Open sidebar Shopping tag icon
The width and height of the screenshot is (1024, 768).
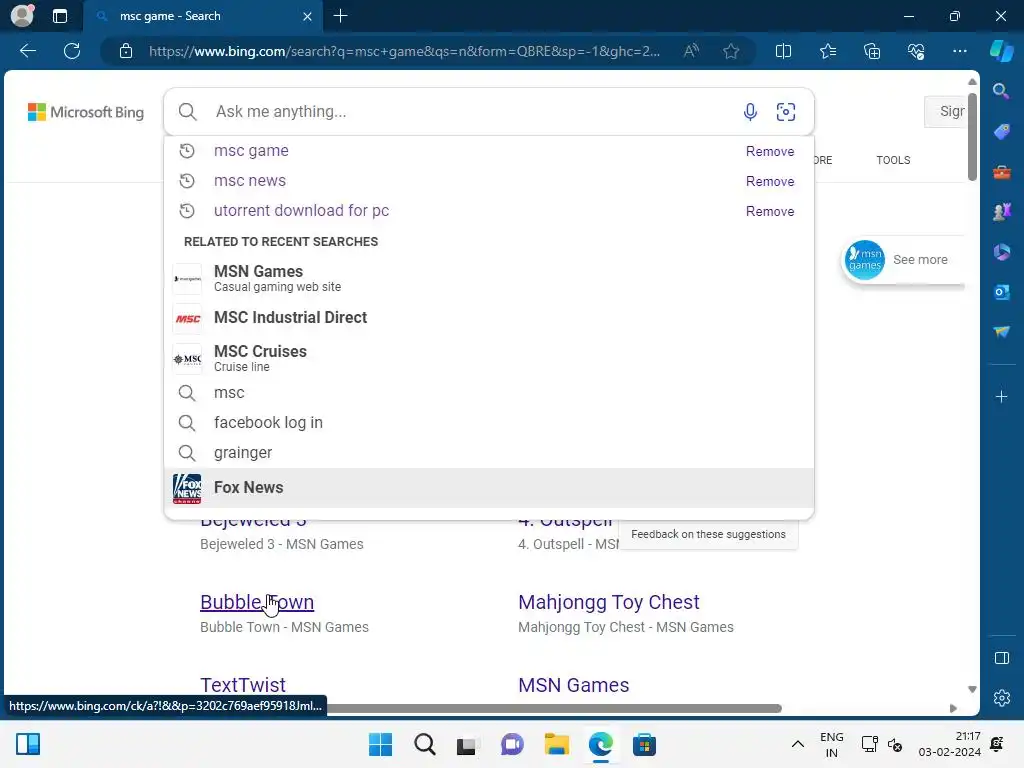(1001, 132)
